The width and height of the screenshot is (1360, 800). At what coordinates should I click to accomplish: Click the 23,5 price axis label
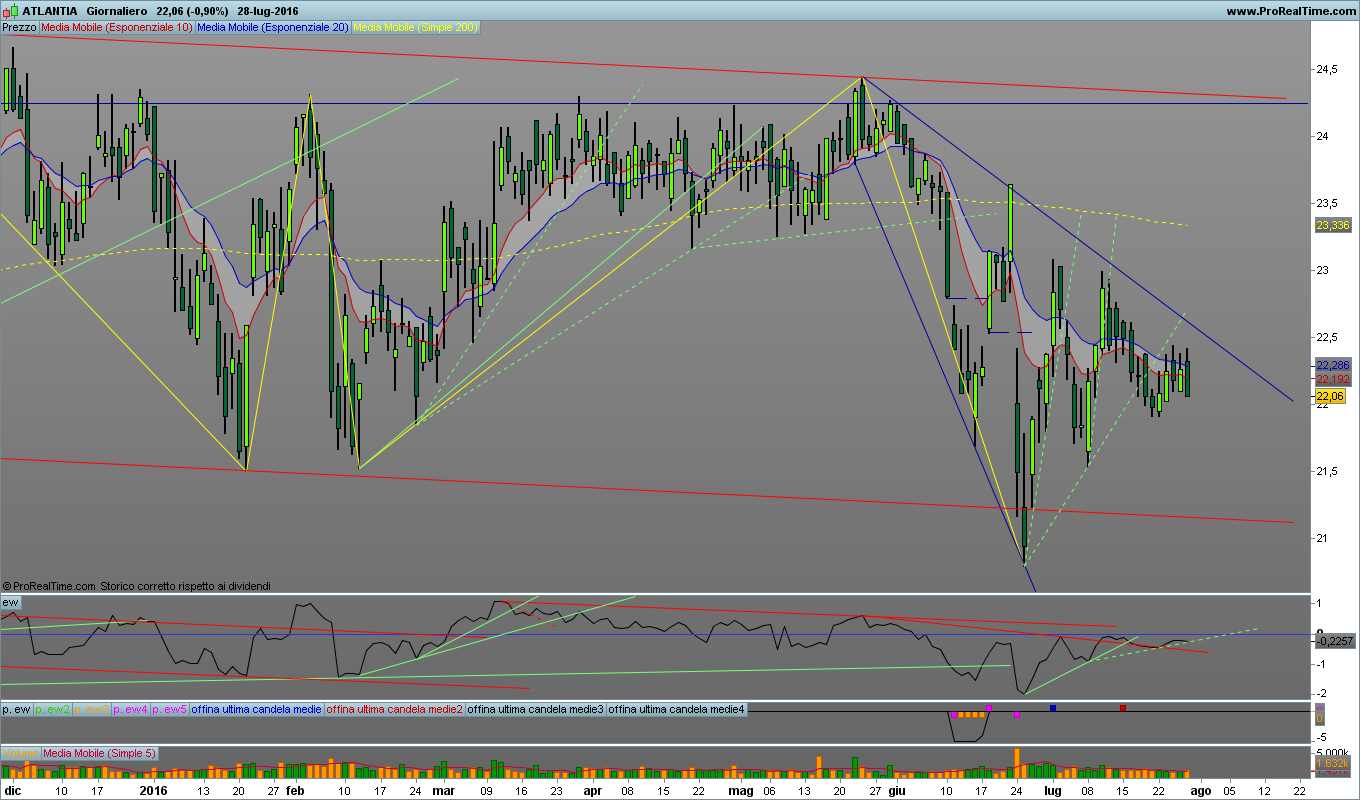[x=1328, y=203]
